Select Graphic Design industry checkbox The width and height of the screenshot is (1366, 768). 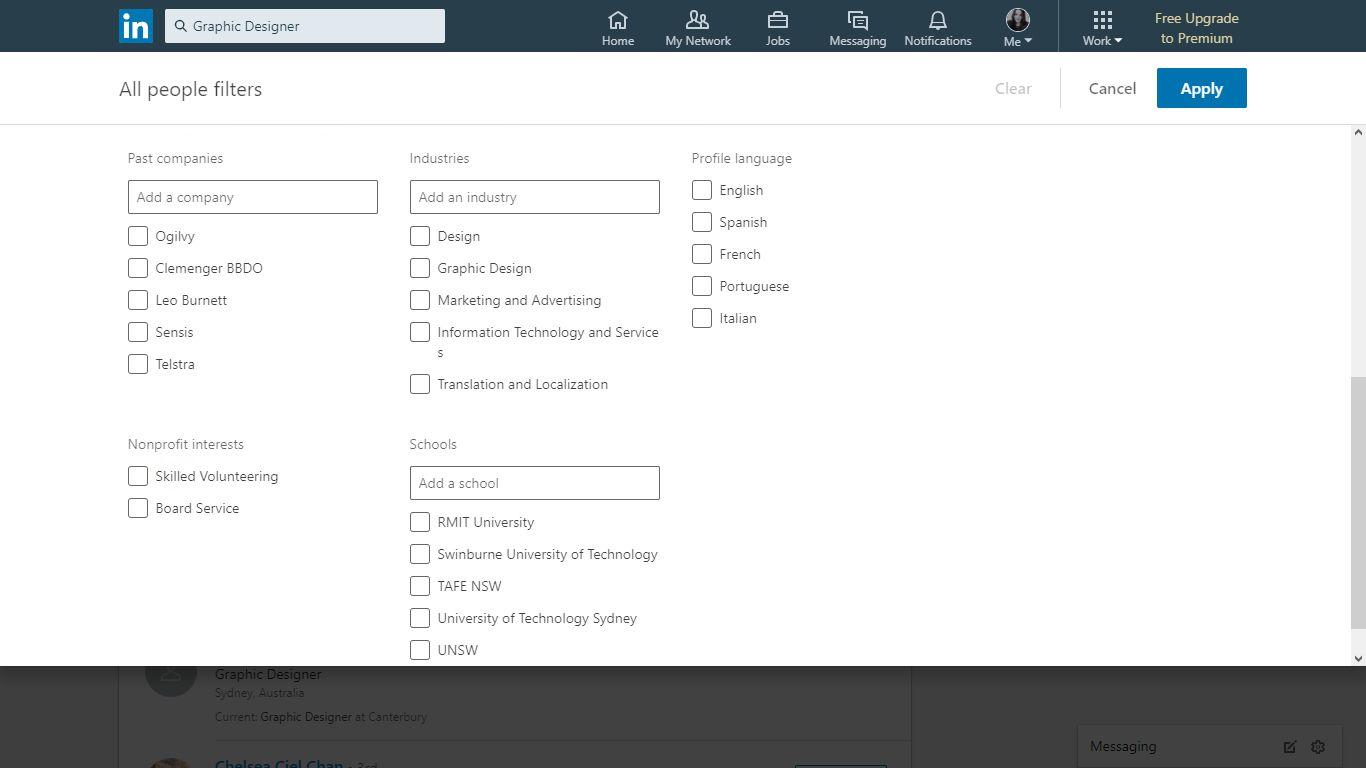420,268
